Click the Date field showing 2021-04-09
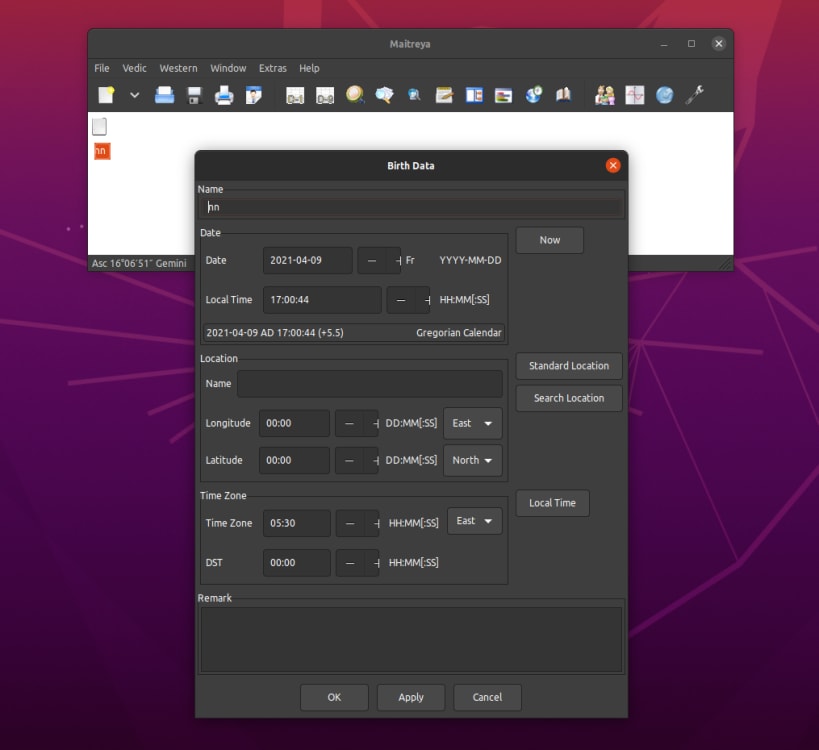This screenshot has height=750, width=819. (x=308, y=260)
